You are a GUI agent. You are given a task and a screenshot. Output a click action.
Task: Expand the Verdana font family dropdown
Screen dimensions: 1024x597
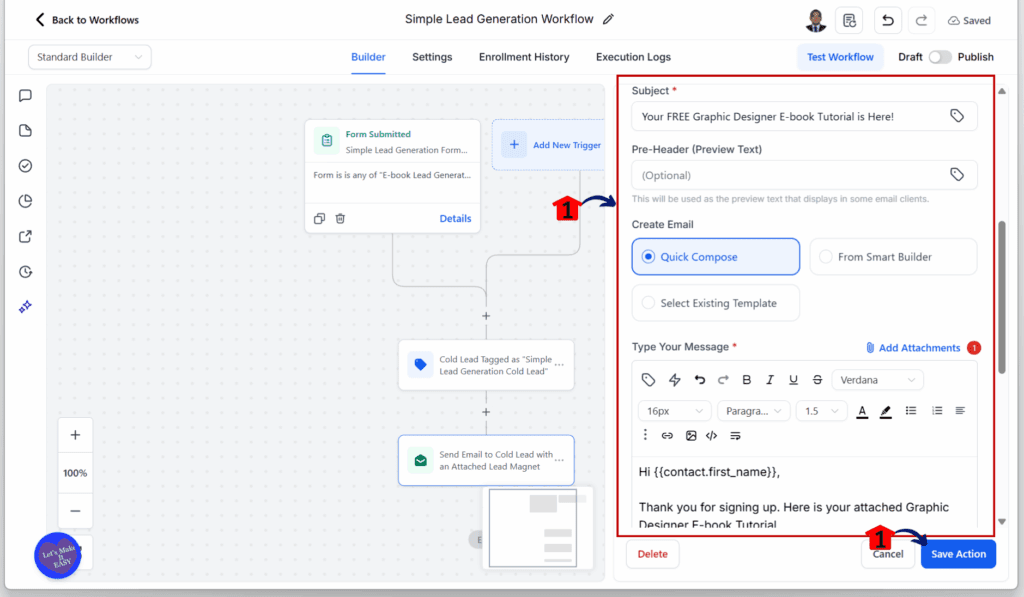(x=878, y=380)
